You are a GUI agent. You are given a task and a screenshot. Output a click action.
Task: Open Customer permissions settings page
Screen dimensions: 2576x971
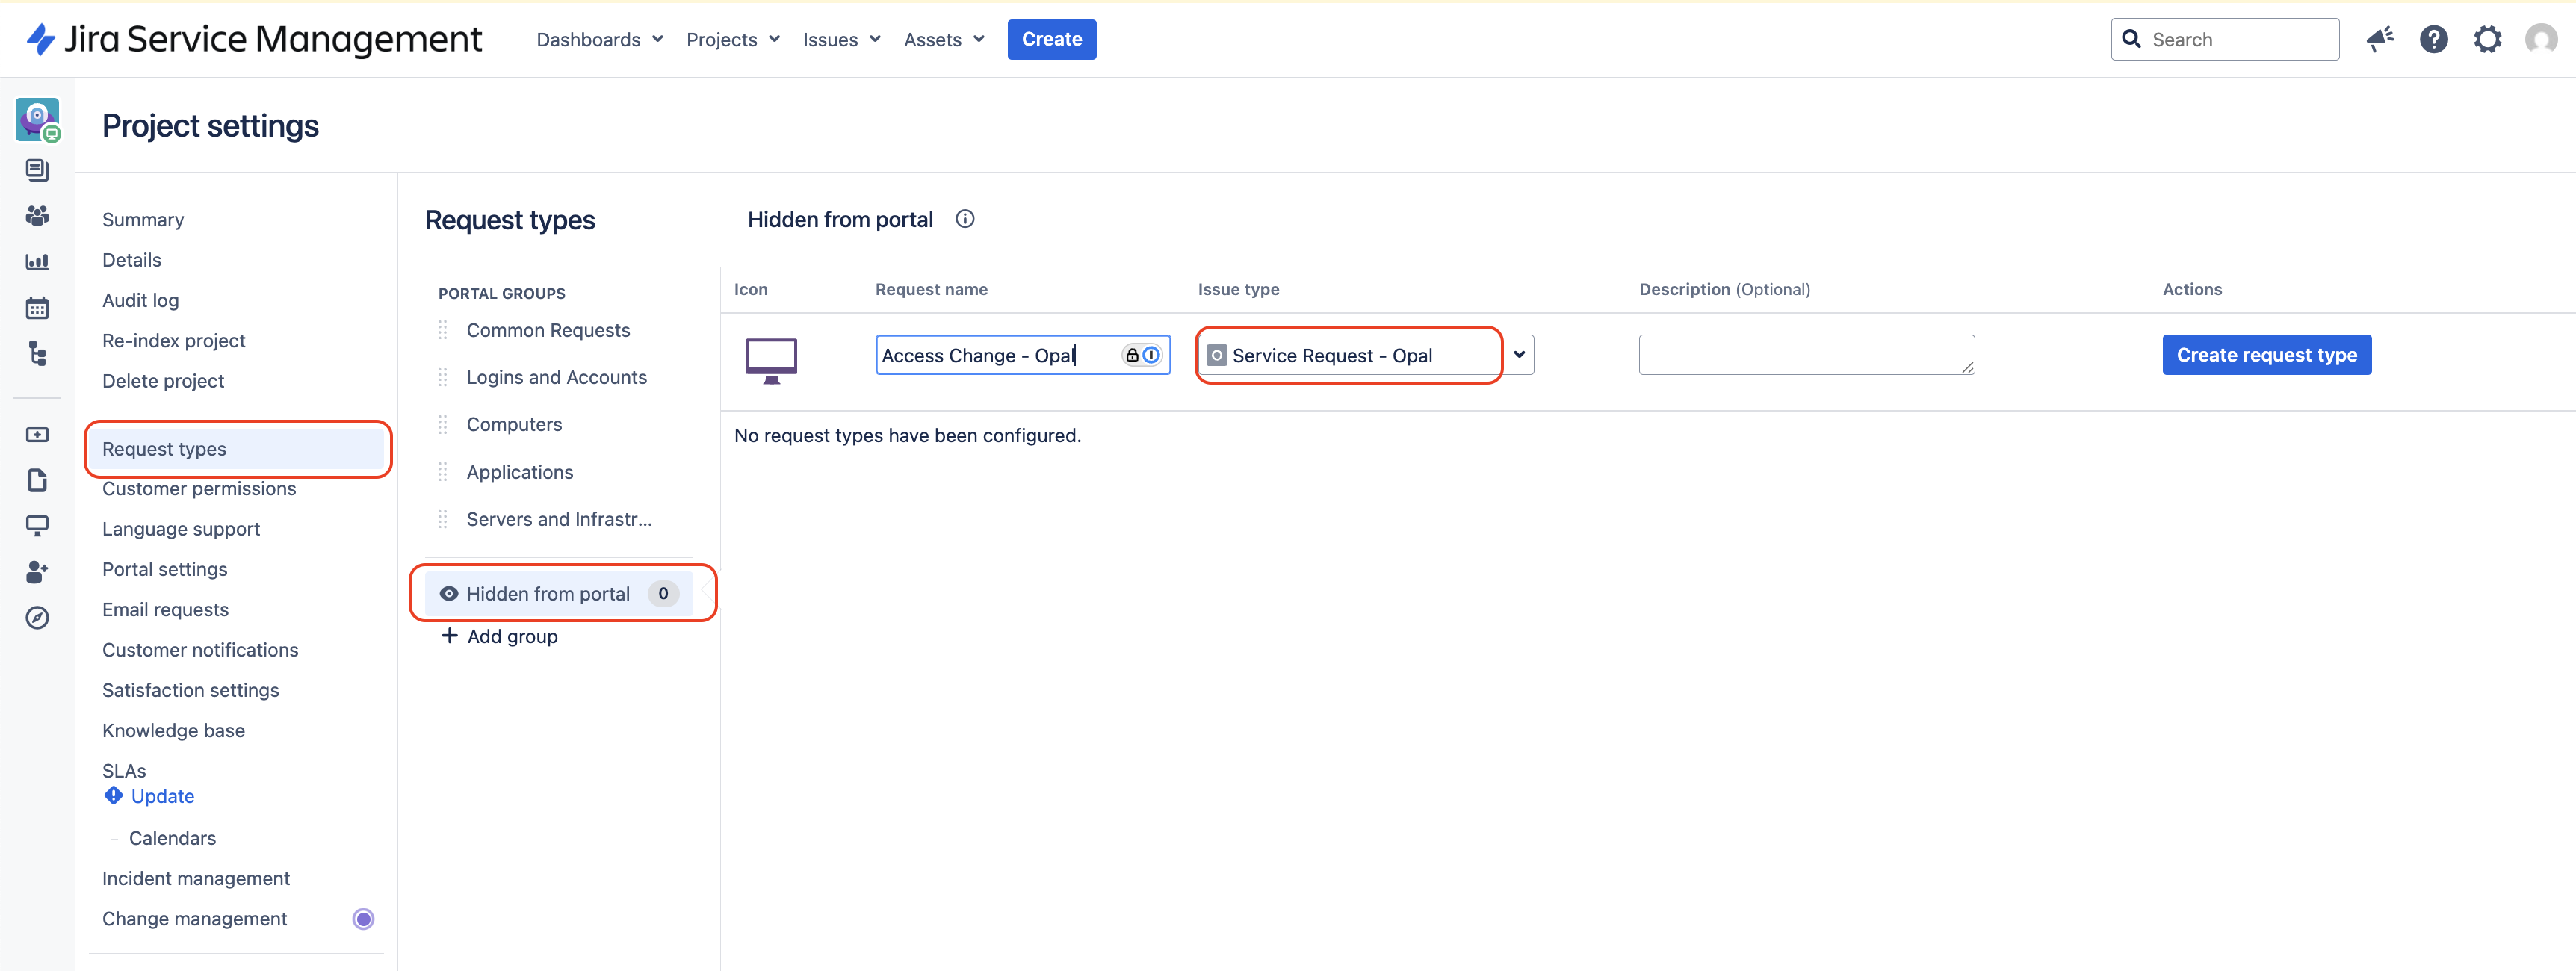point(199,489)
